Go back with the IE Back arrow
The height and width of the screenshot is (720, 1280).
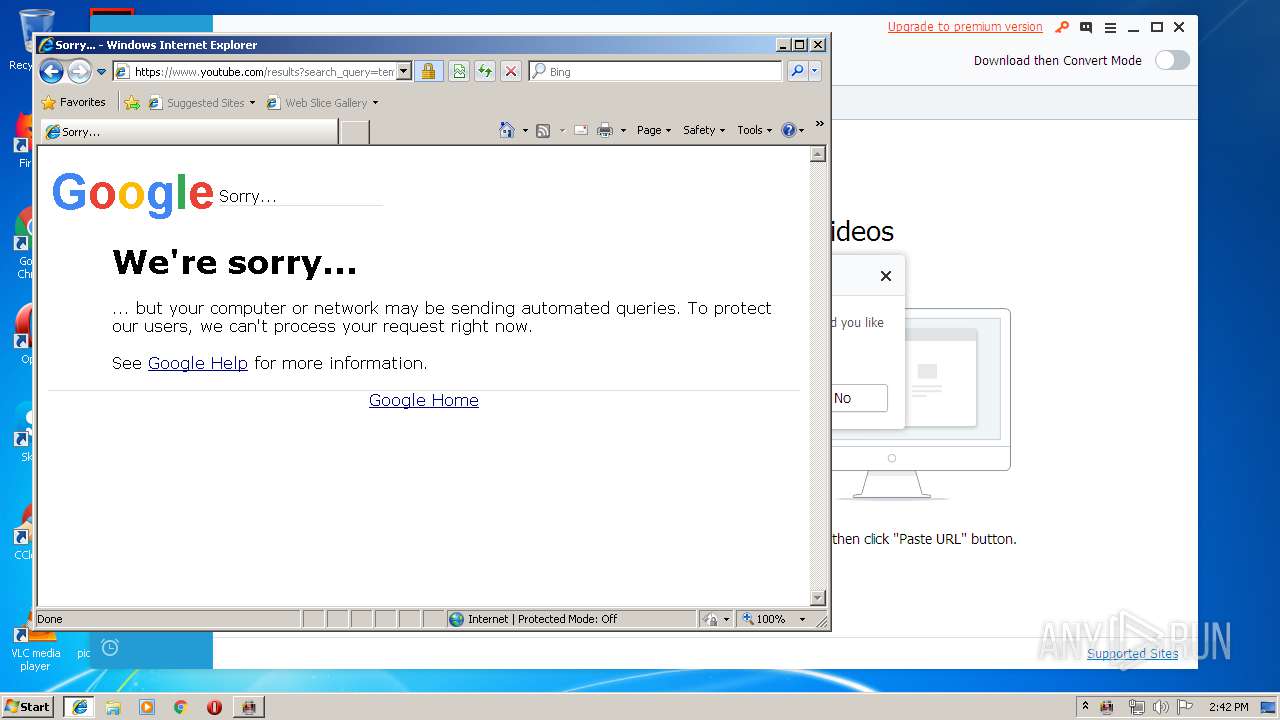point(51,71)
